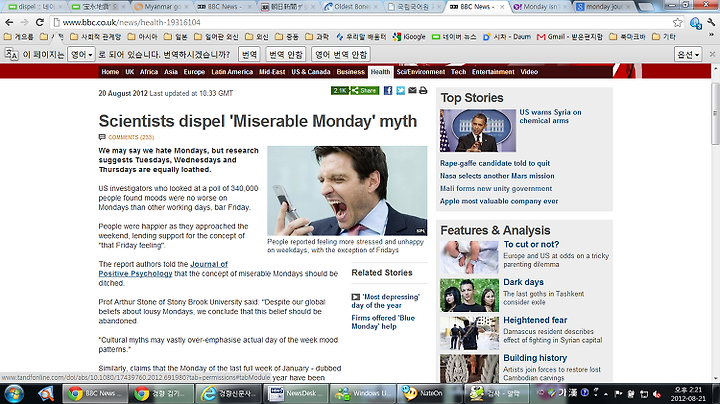The height and width of the screenshot is (404, 720).
Task: Switch to the BBC News Chrome taskbar window
Action: point(95,393)
